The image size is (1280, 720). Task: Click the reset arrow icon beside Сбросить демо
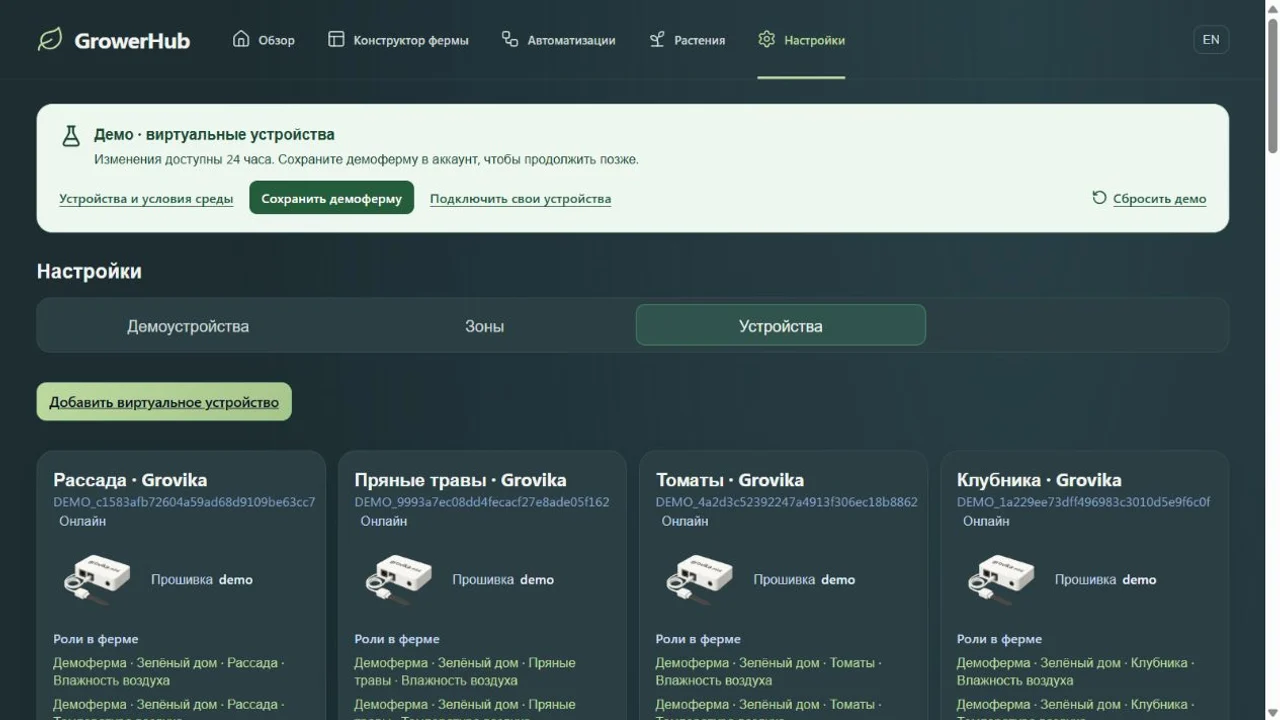point(1099,197)
